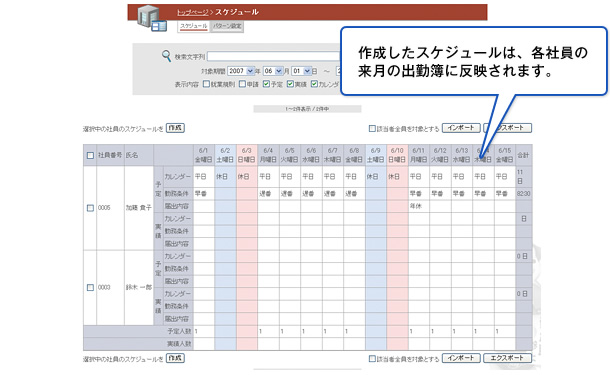Click the 6/10 日曜日 column header
Screen dimensions: 610x375
[x=397, y=155]
